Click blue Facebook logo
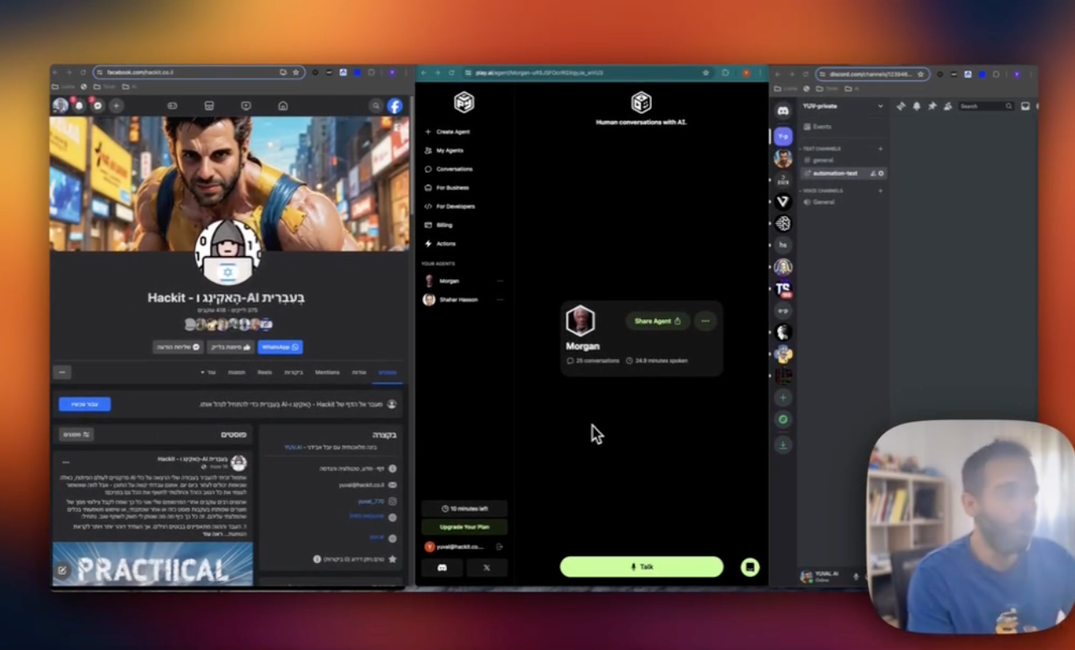This screenshot has width=1075, height=650. (395, 106)
